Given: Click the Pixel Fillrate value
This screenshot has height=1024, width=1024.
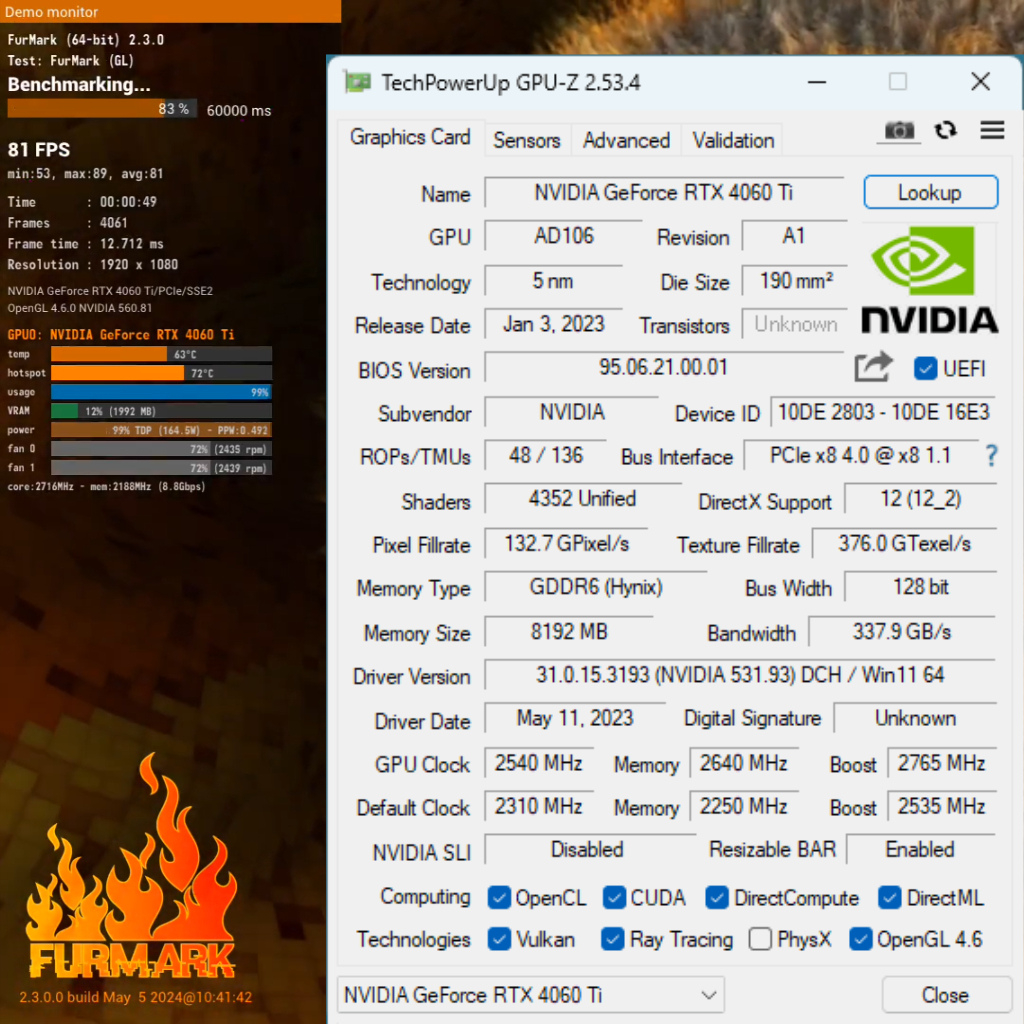Looking at the screenshot, I should click(x=566, y=543).
